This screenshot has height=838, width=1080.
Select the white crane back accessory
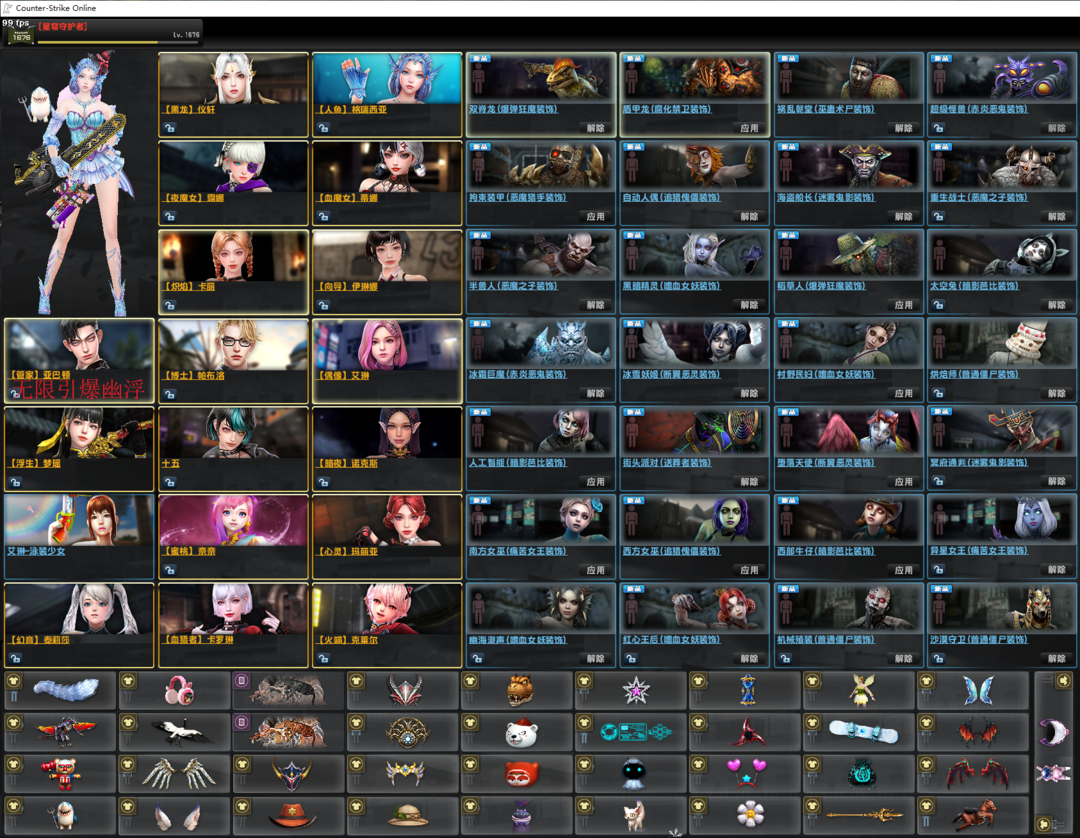pyautogui.click(x=181, y=732)
